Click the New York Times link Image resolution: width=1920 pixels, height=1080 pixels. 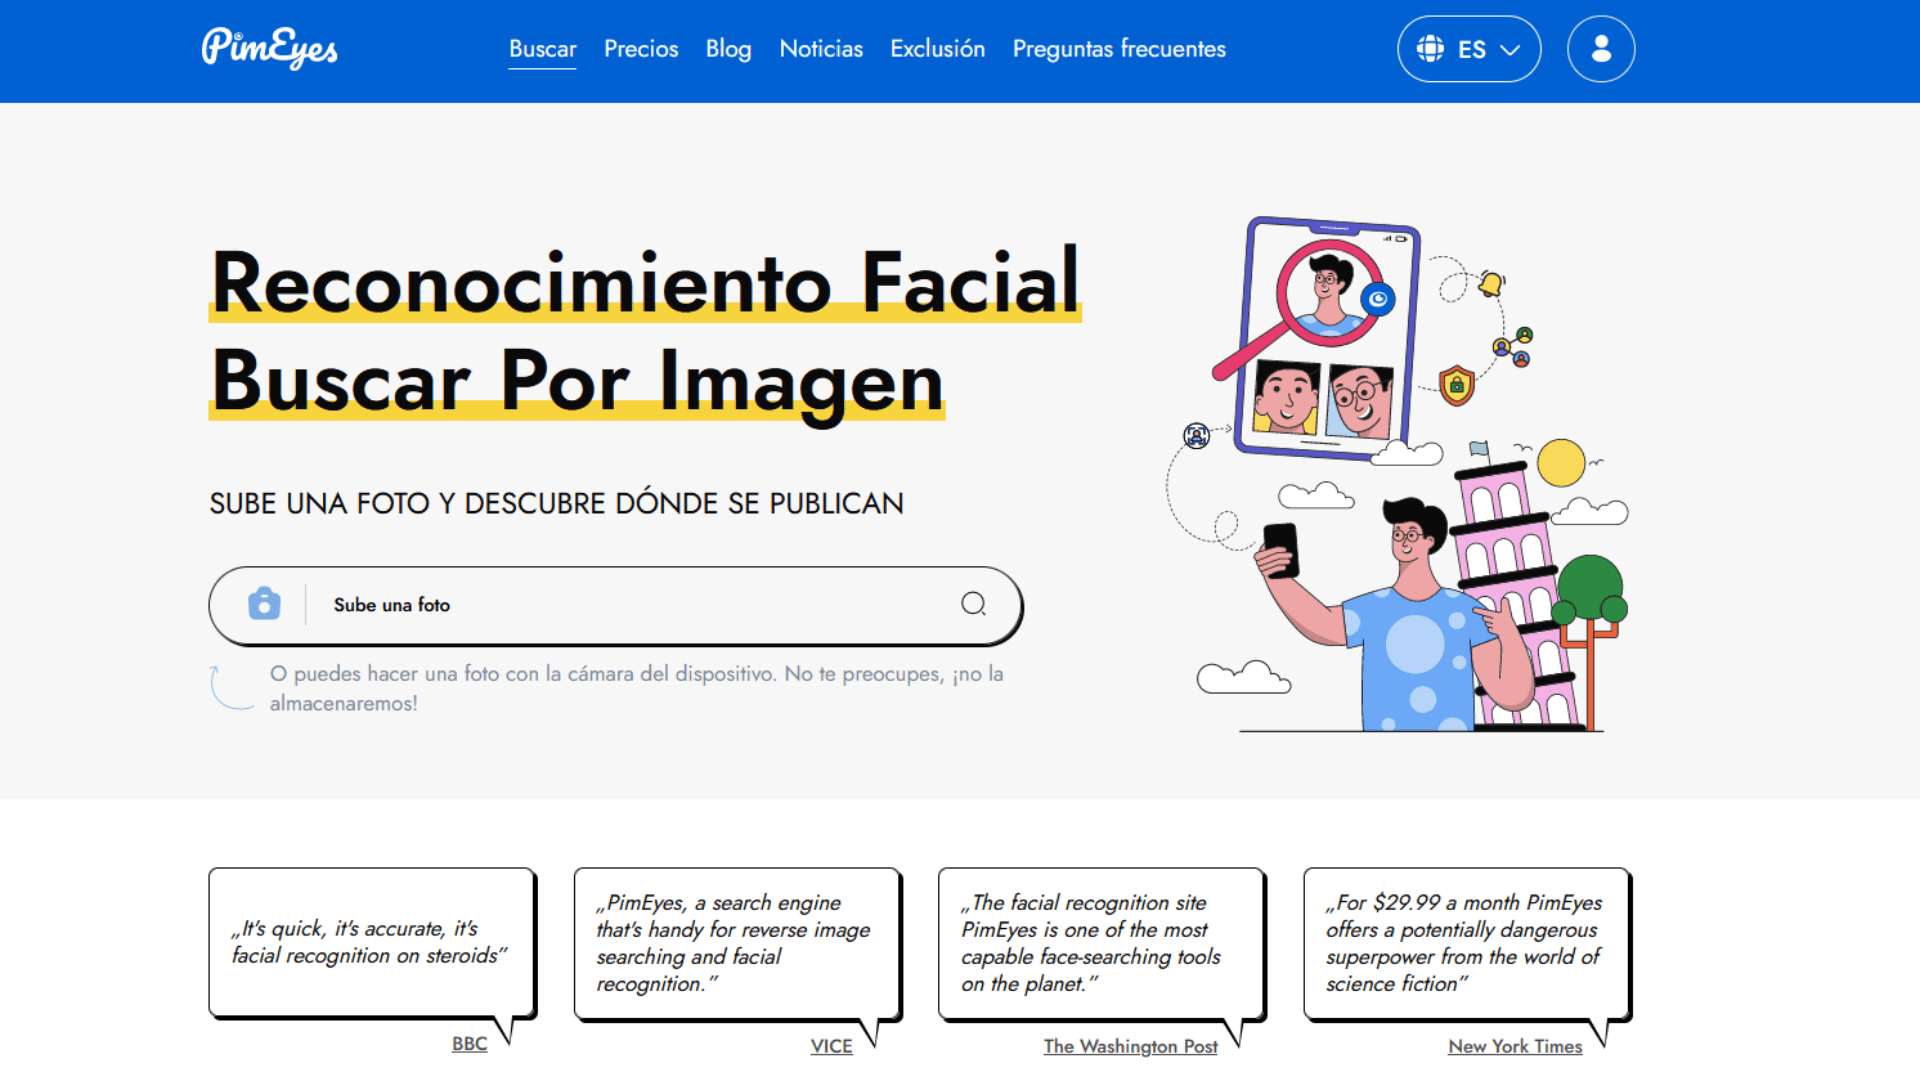tap(1515, 1046)
